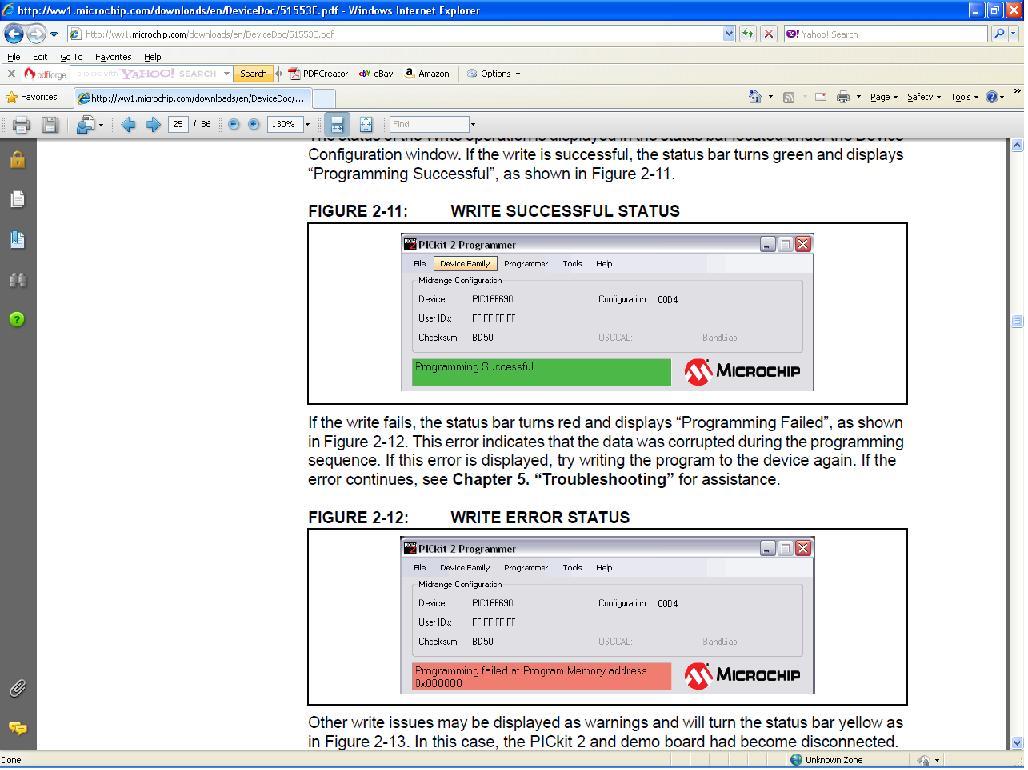Toggle the scrolling pages fit-width mode
1028x770 pixels.
336,124
